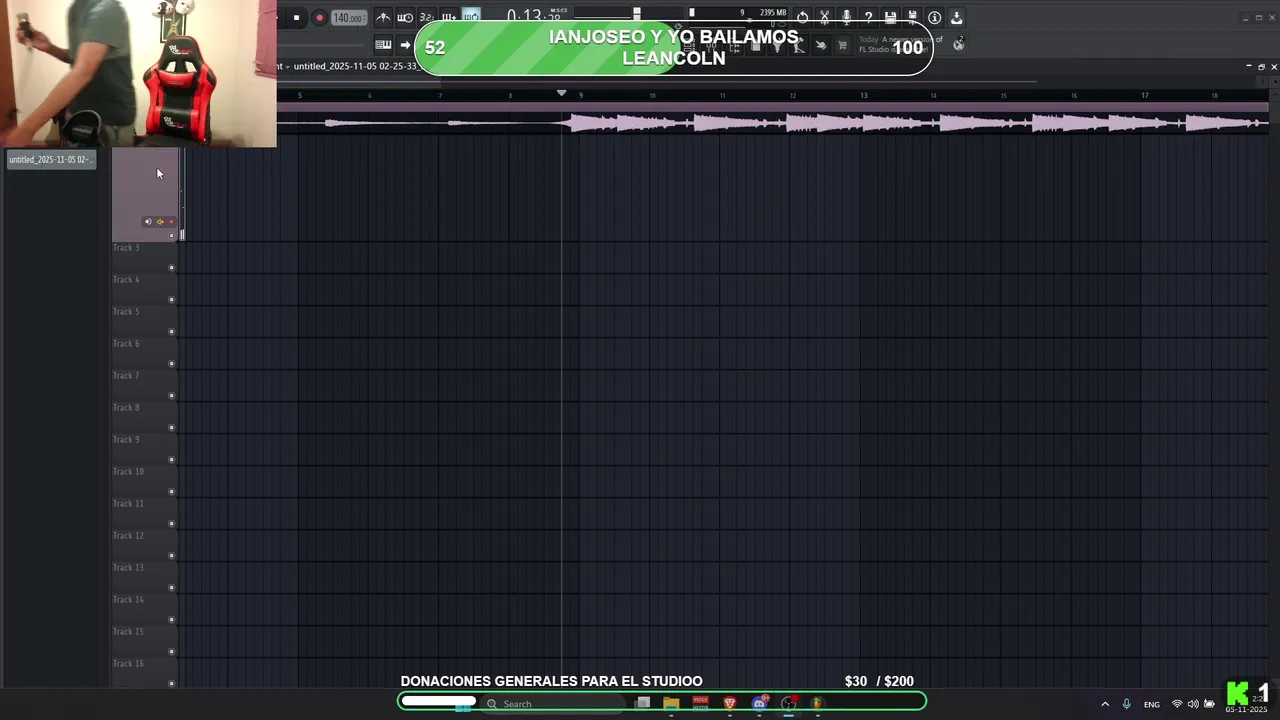This screenshot has height=720, width=1280.
Task: Open the Discord taskbar icon
Action: (759, 703)
